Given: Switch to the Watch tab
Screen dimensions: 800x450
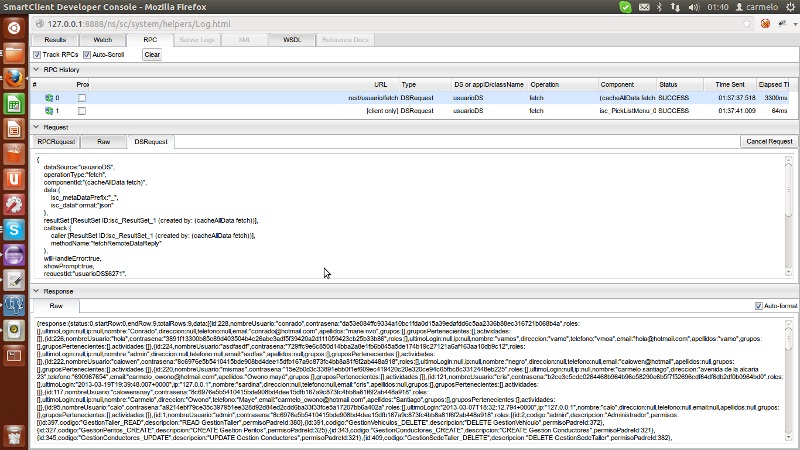Looking at the screenshot, I should [x=103, y=39].
